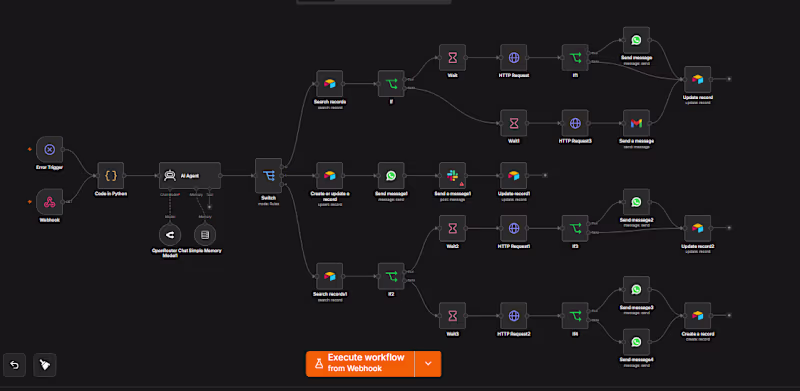This screenshot has width=800, height=391.
Task: Open the Code in Python node
Action: click(111, 176)
